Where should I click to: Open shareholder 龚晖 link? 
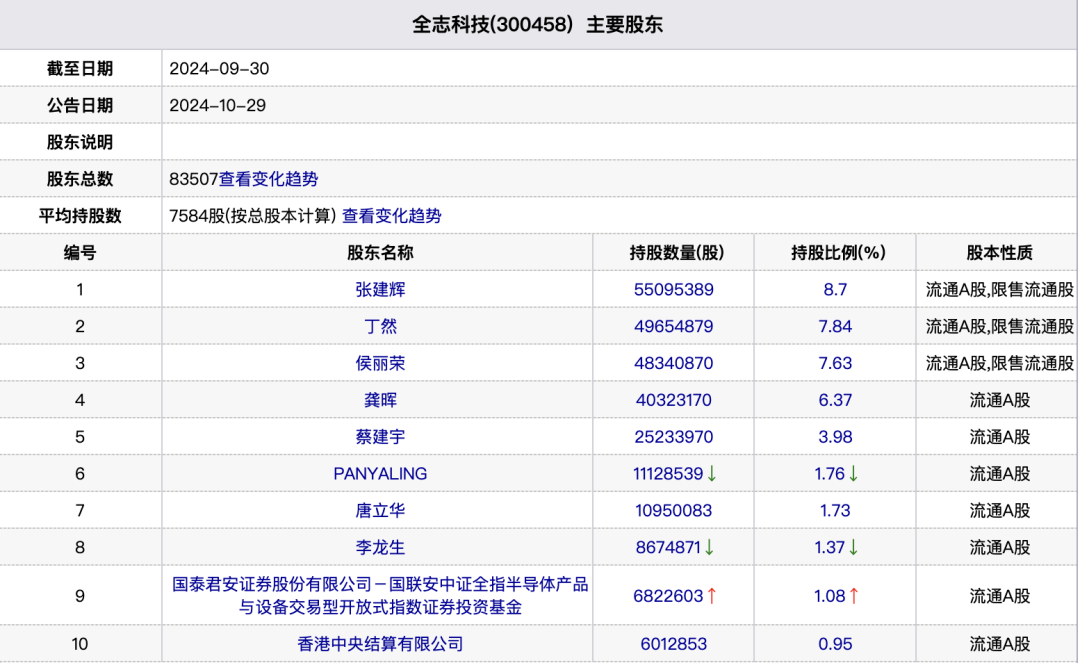380,400
